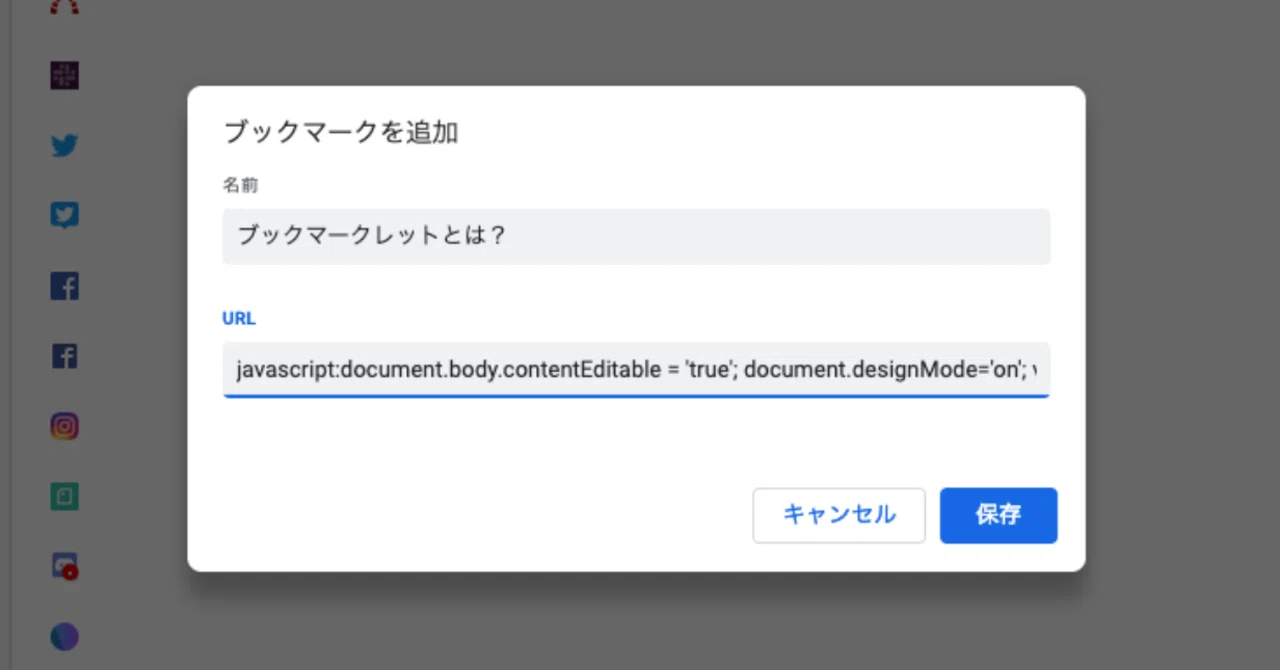Click the 名前 label
Viewport: 1280px width, 670px height.
240,185
